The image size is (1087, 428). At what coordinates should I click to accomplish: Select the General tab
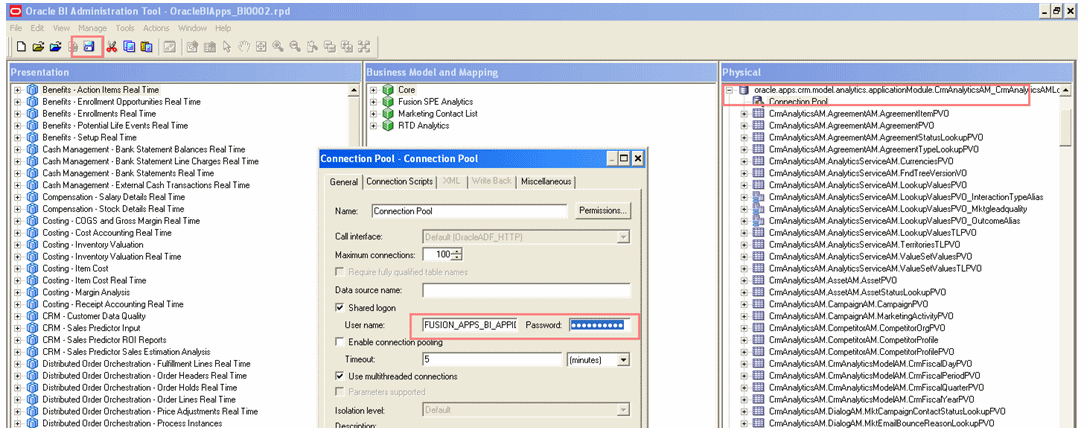(343, 181)
